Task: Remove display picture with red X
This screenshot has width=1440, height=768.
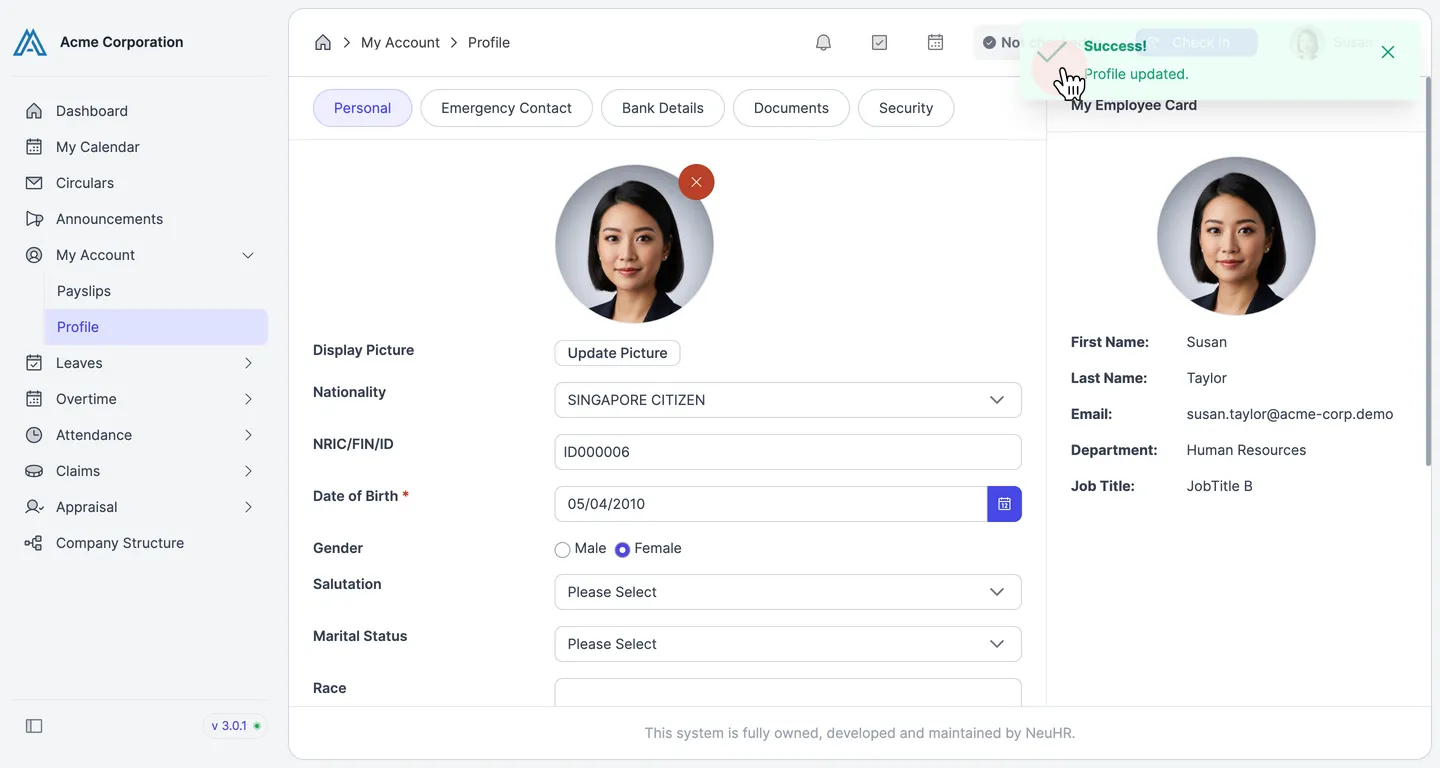Action: pyautogui.click(x=696, y=182)
